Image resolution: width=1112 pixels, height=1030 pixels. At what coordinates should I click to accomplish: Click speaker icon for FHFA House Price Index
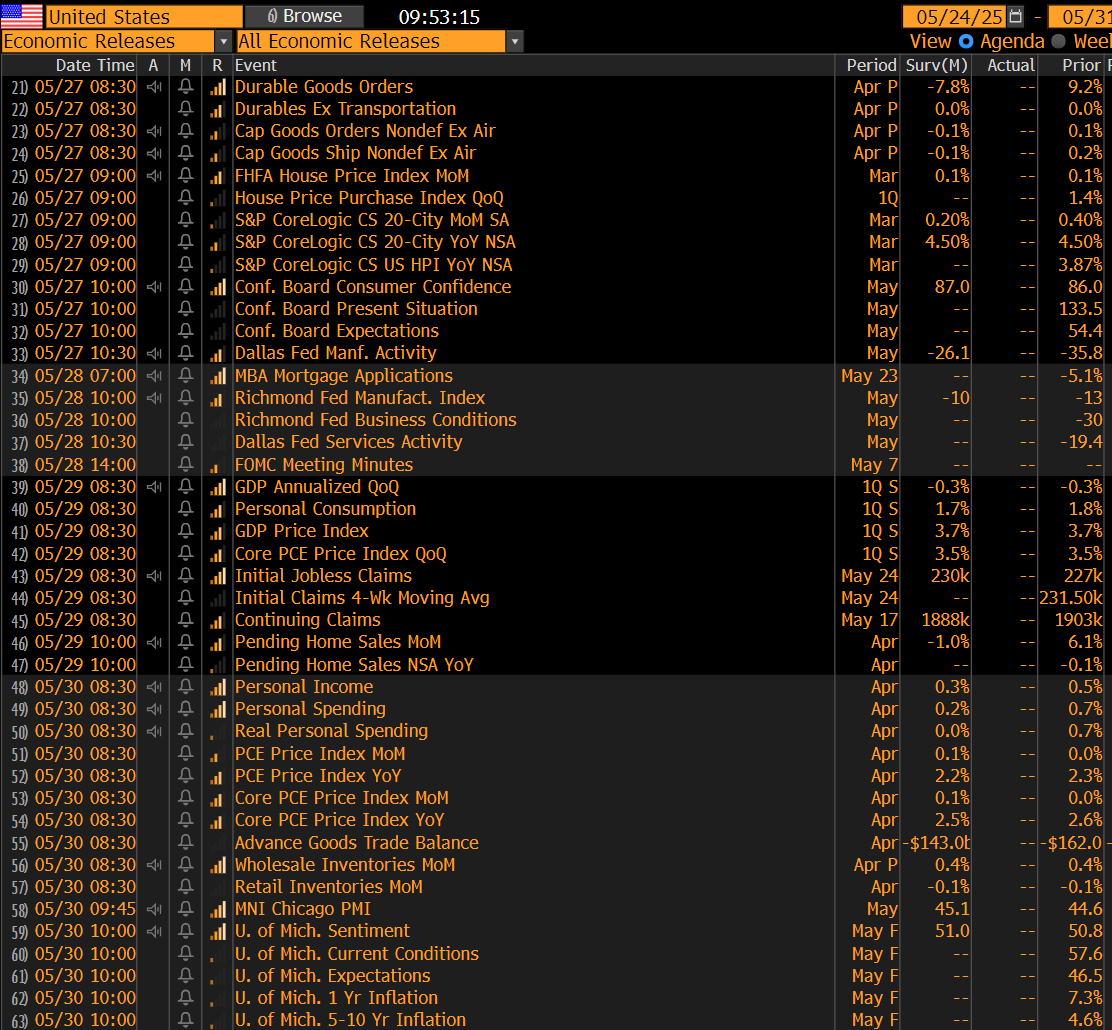pos(154,175)
